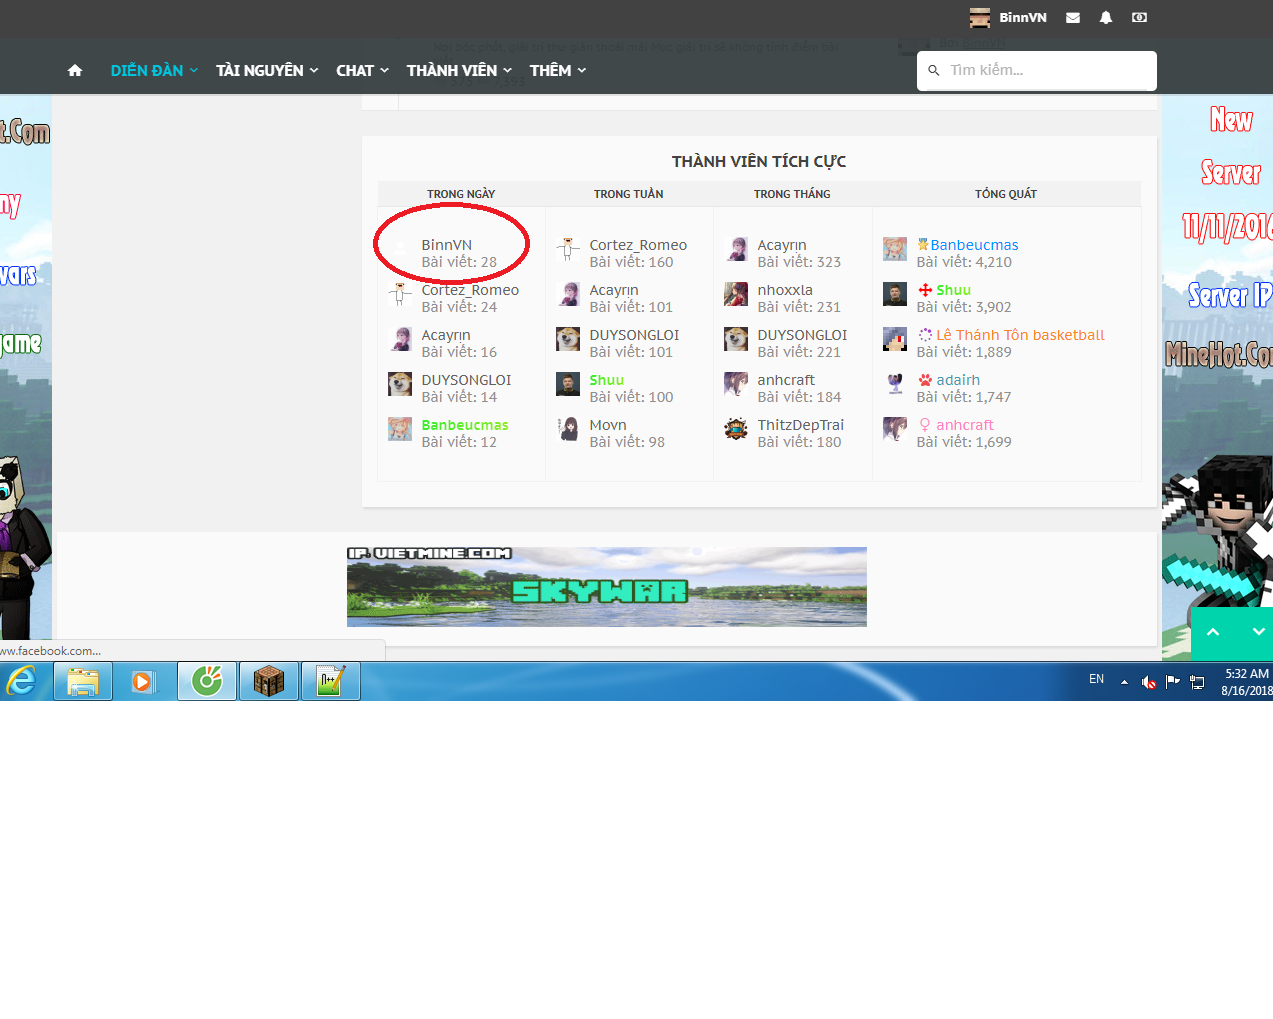Viewport: 1273px width, 1019px height.
Task: Click the network icon in the system tray
Action: pos(1197,682)
